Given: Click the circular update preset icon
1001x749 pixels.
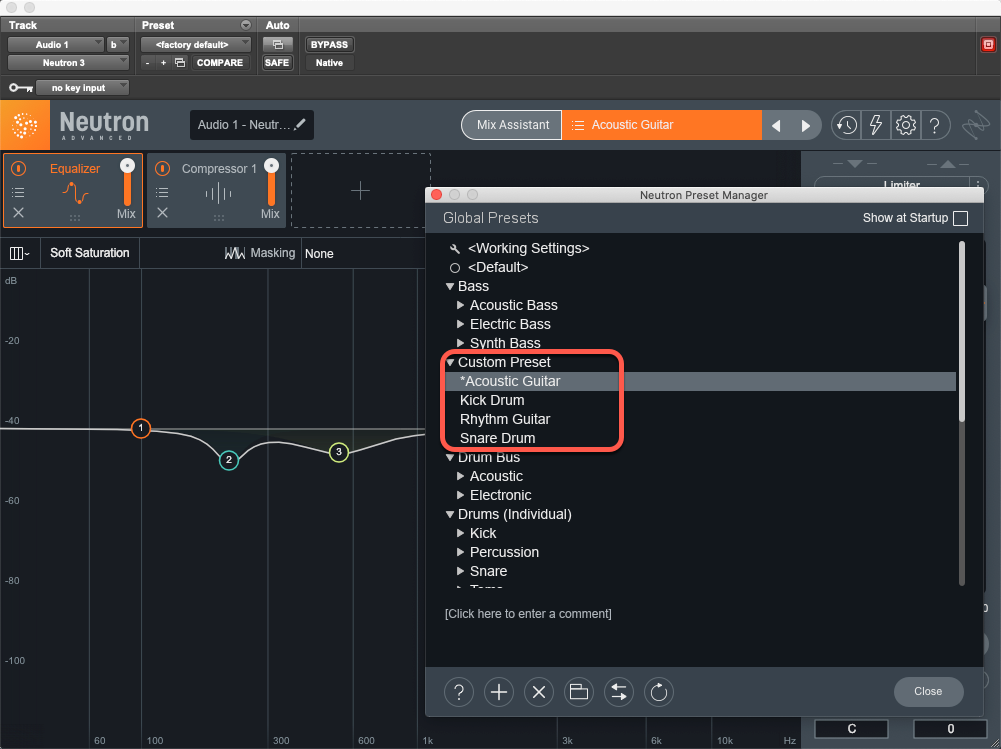Looking at the screenshot, I should [x=659, y=692].
